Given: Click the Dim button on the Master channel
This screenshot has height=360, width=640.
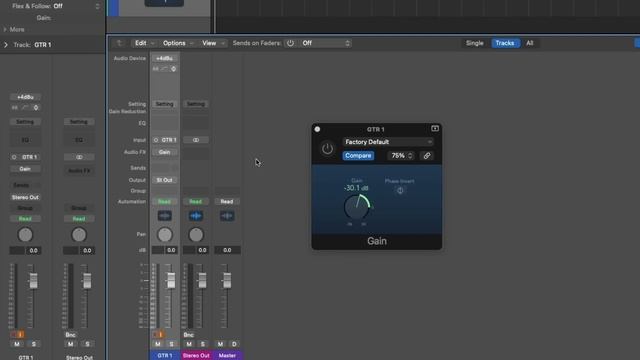Looking at the screenshot, I should [x=234, y=344].
